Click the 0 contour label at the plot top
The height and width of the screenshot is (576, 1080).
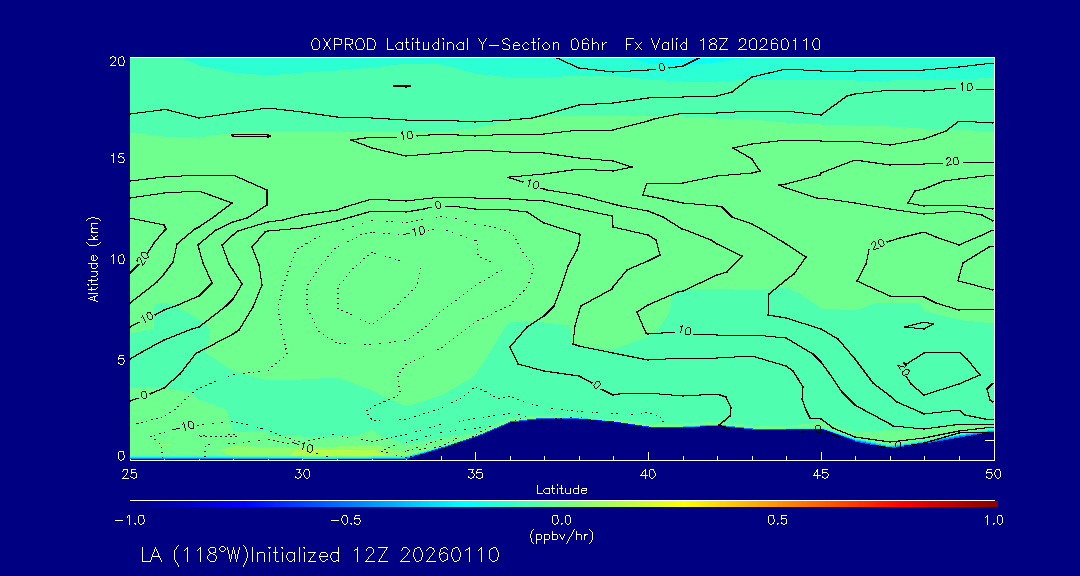pos(661,68)
